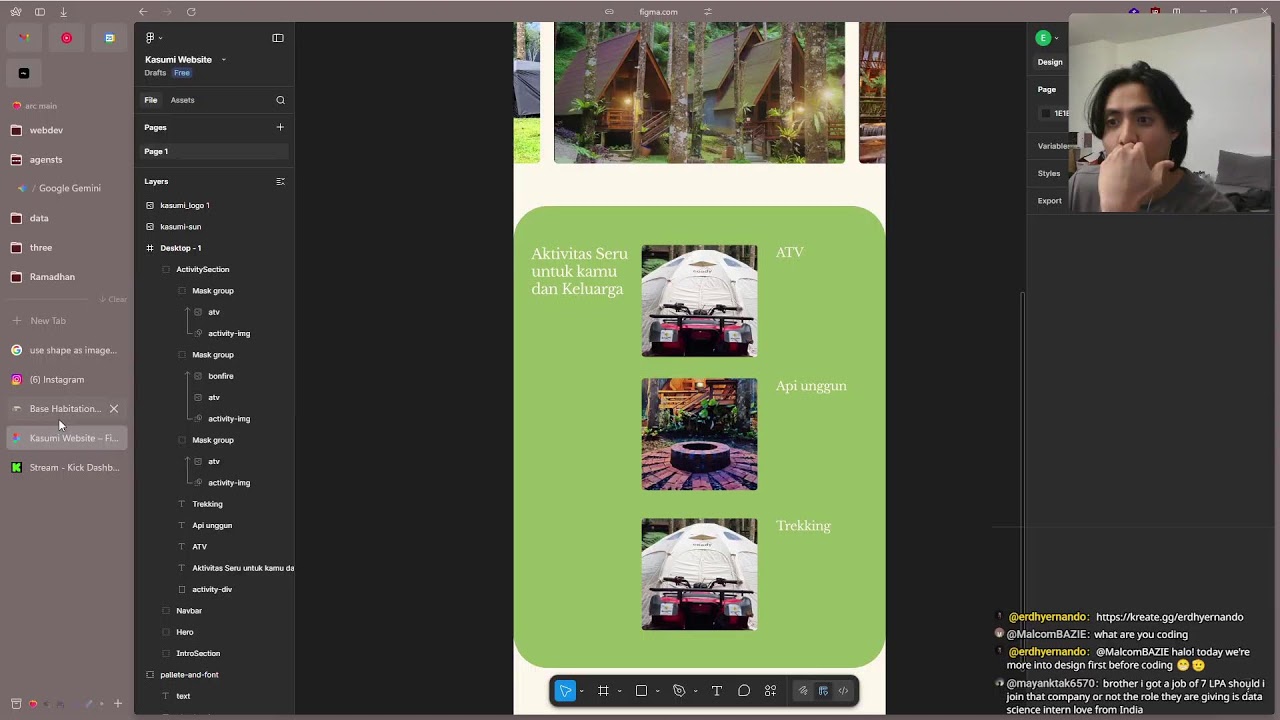Open the Design tab in right panel
Viewport: 1280px width, 720px height.
coord(1050,62)
